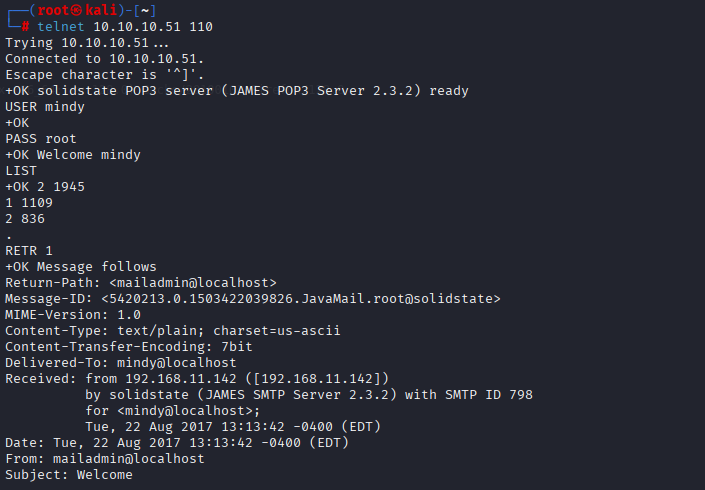The image size is (705, 490).
Task: Click the 'PASS root' line
Action: click(41, 139)
